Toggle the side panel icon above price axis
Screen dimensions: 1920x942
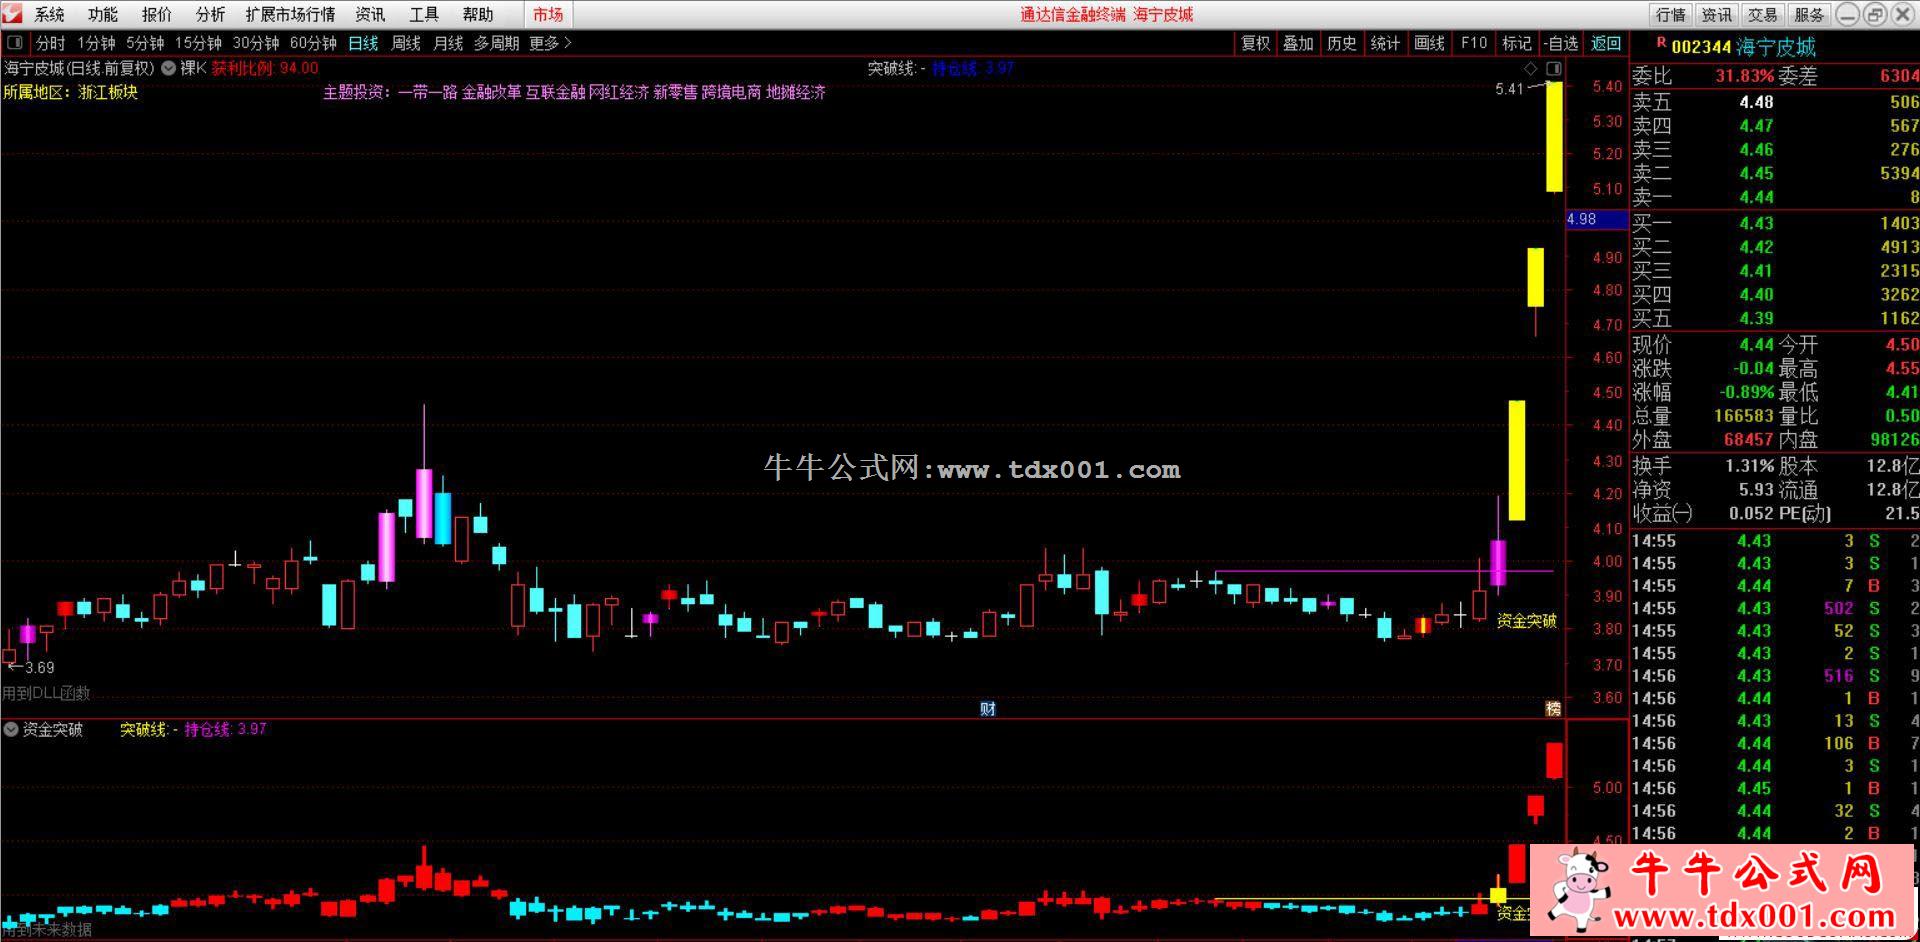pyautogui.click(x=1553, y=69)
